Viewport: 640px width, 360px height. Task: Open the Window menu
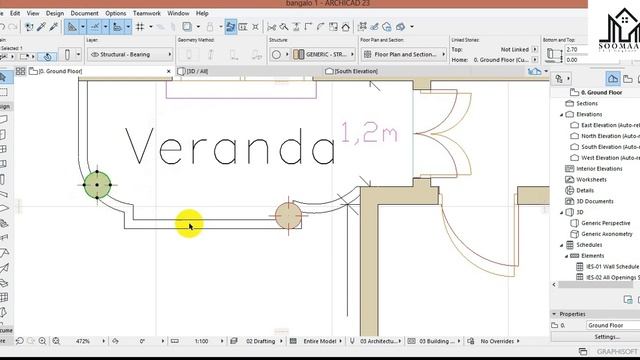pyautogui.click(x=178, y=13)
